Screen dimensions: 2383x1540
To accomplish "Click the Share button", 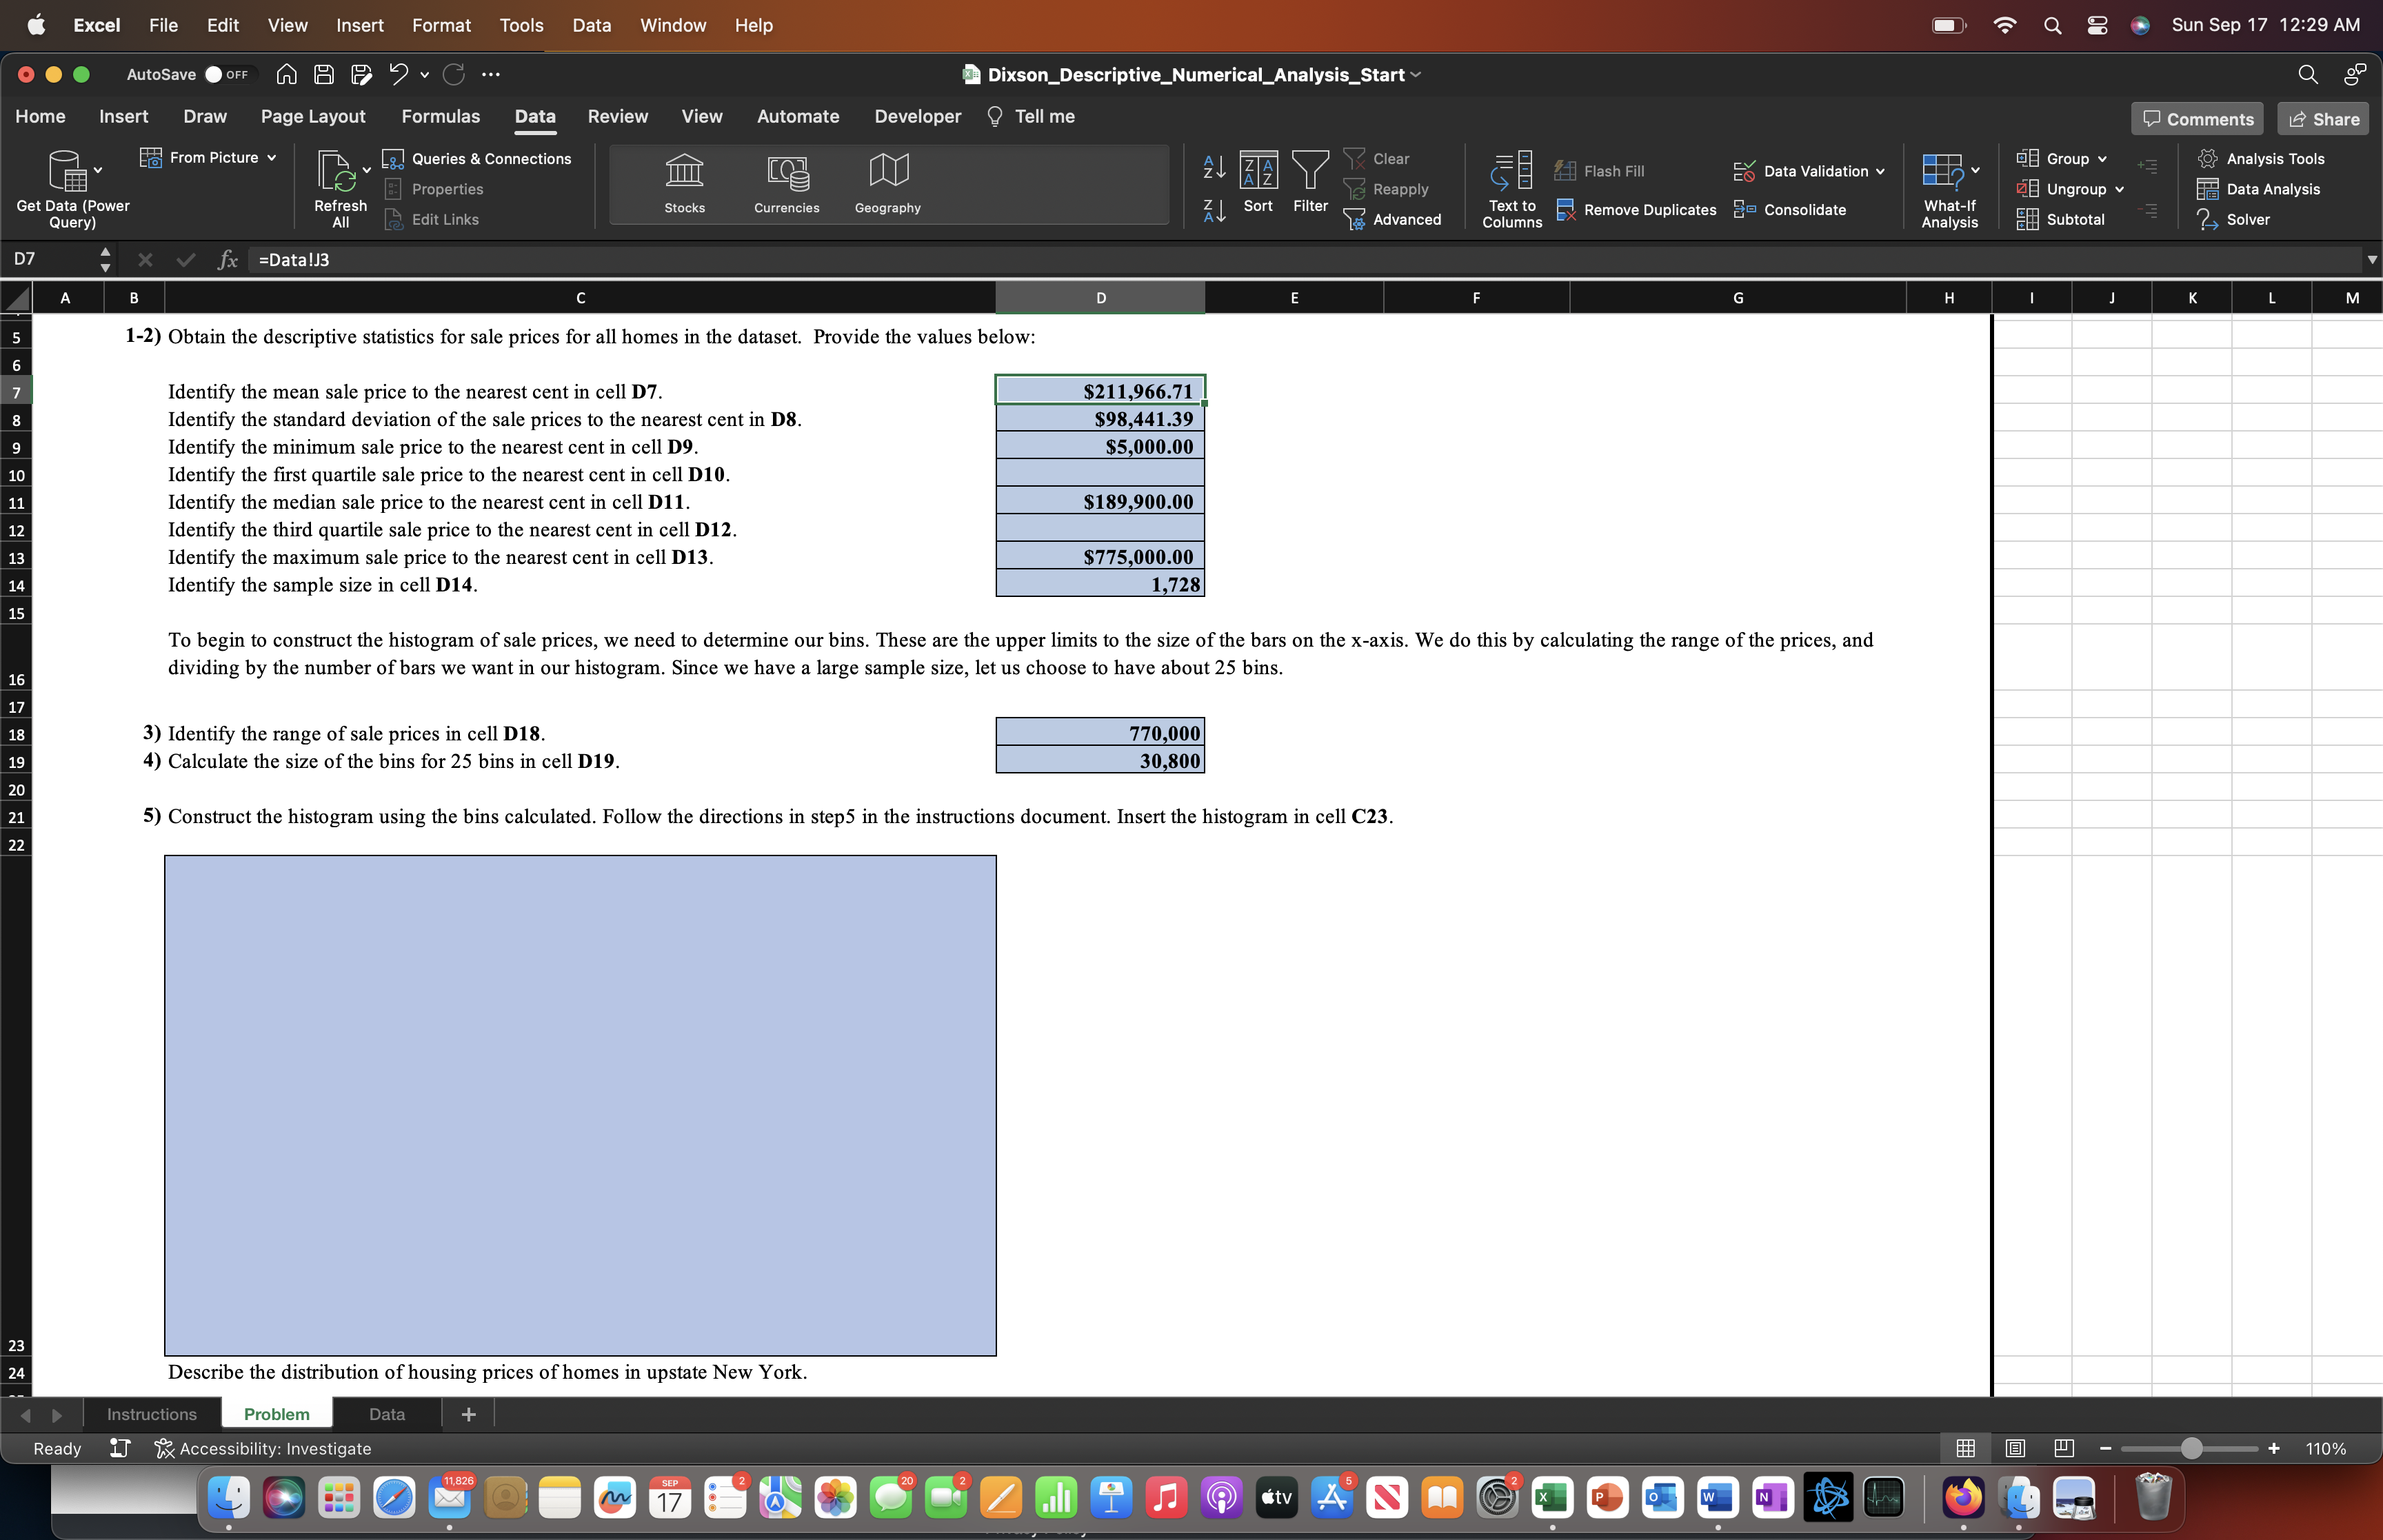I will (x=2323, y=119).
